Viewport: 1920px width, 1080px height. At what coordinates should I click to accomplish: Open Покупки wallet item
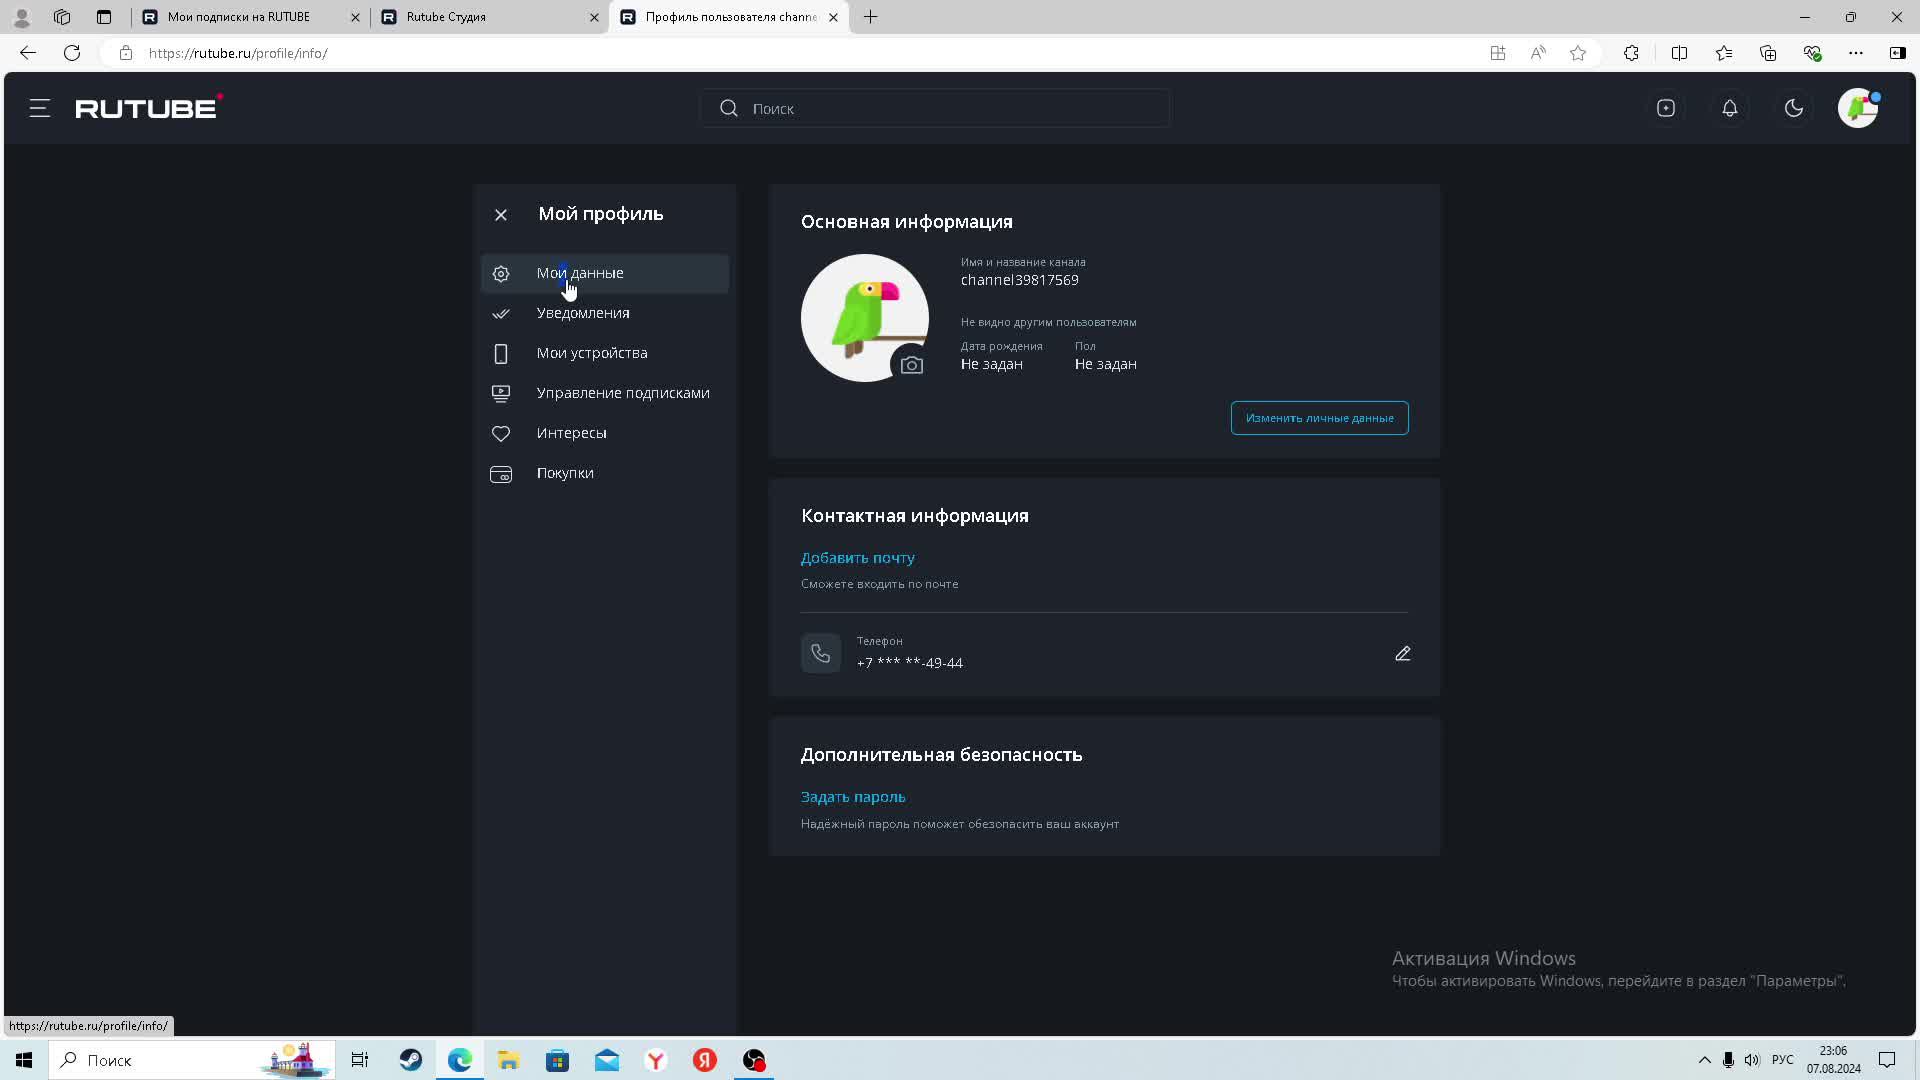pos(564,473)
